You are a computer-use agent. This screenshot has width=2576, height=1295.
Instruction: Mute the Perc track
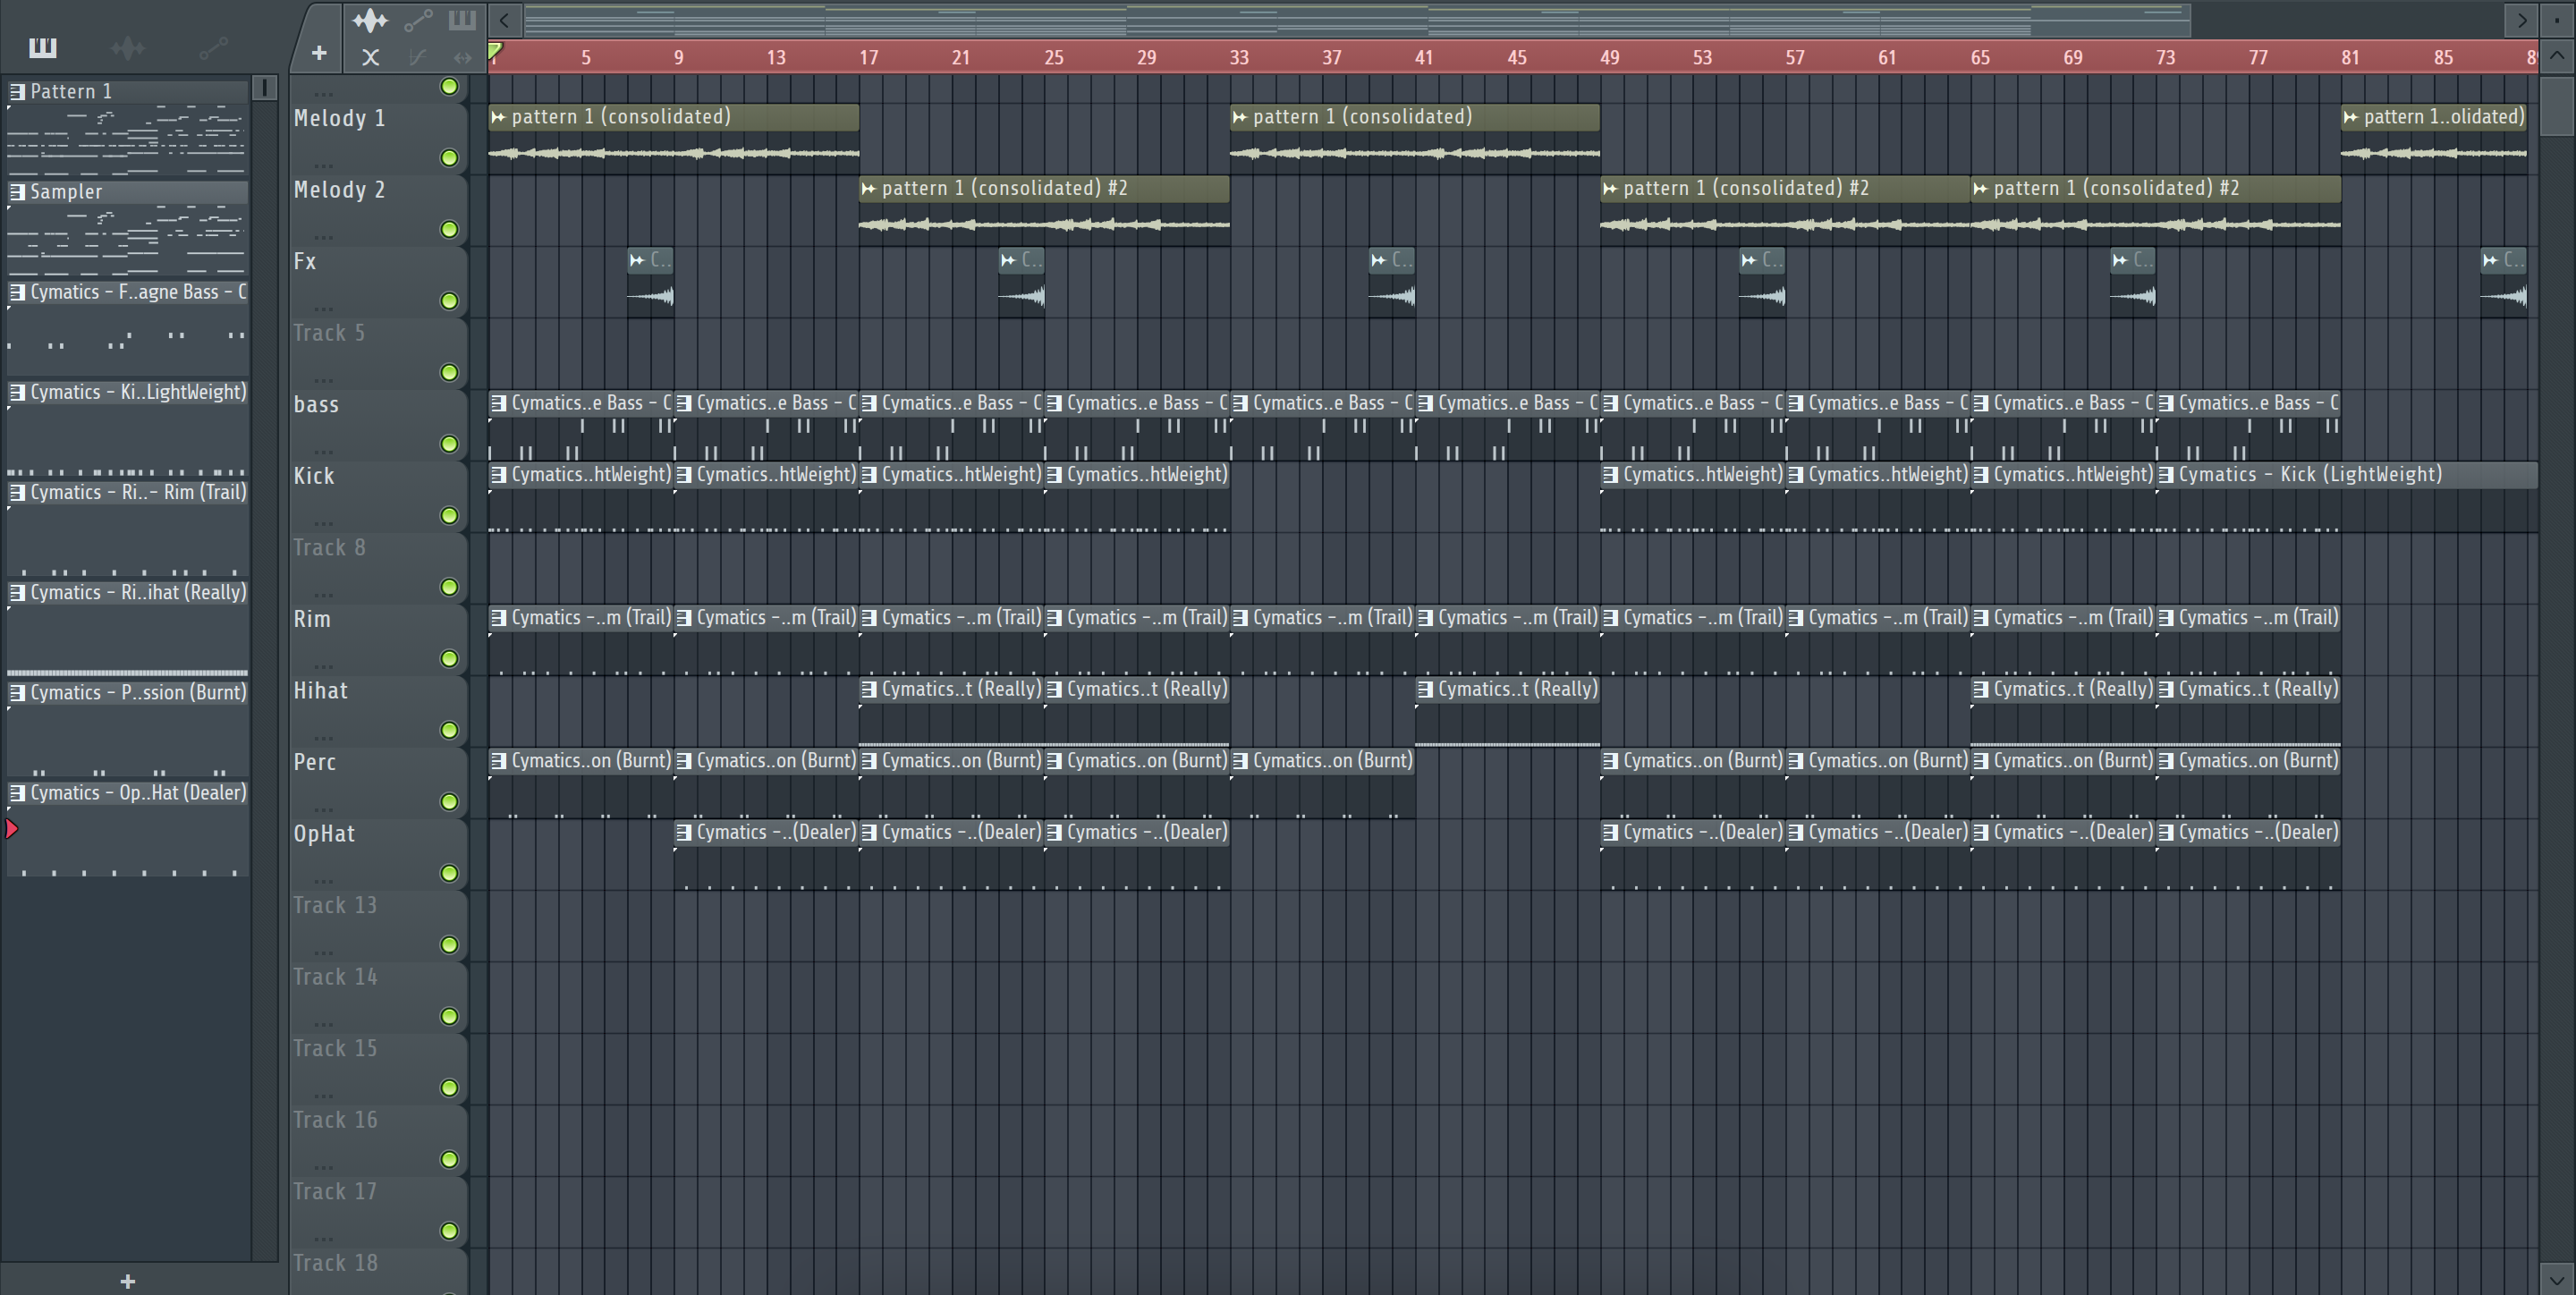(x=449, y=802)
